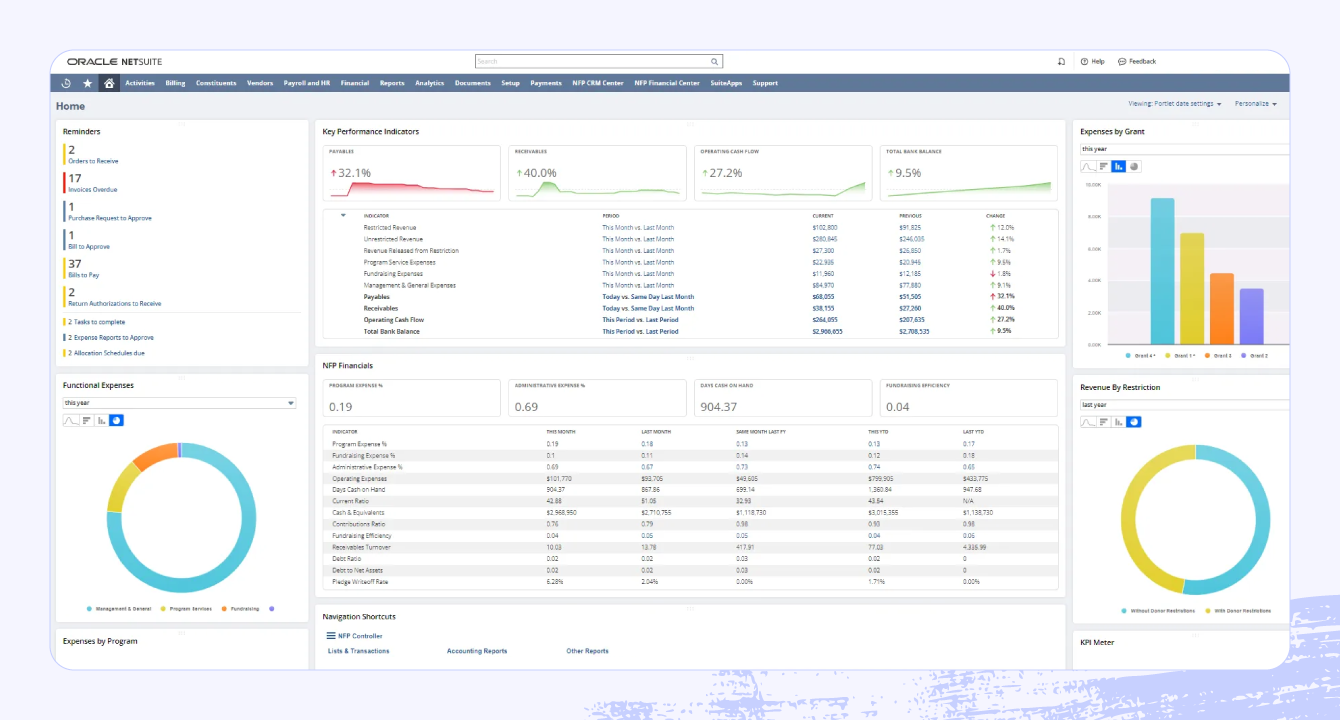This screenshot has width=1340, height=720.
Task: Open the Personalize dropdown
Action: (x=1256, y=103)
